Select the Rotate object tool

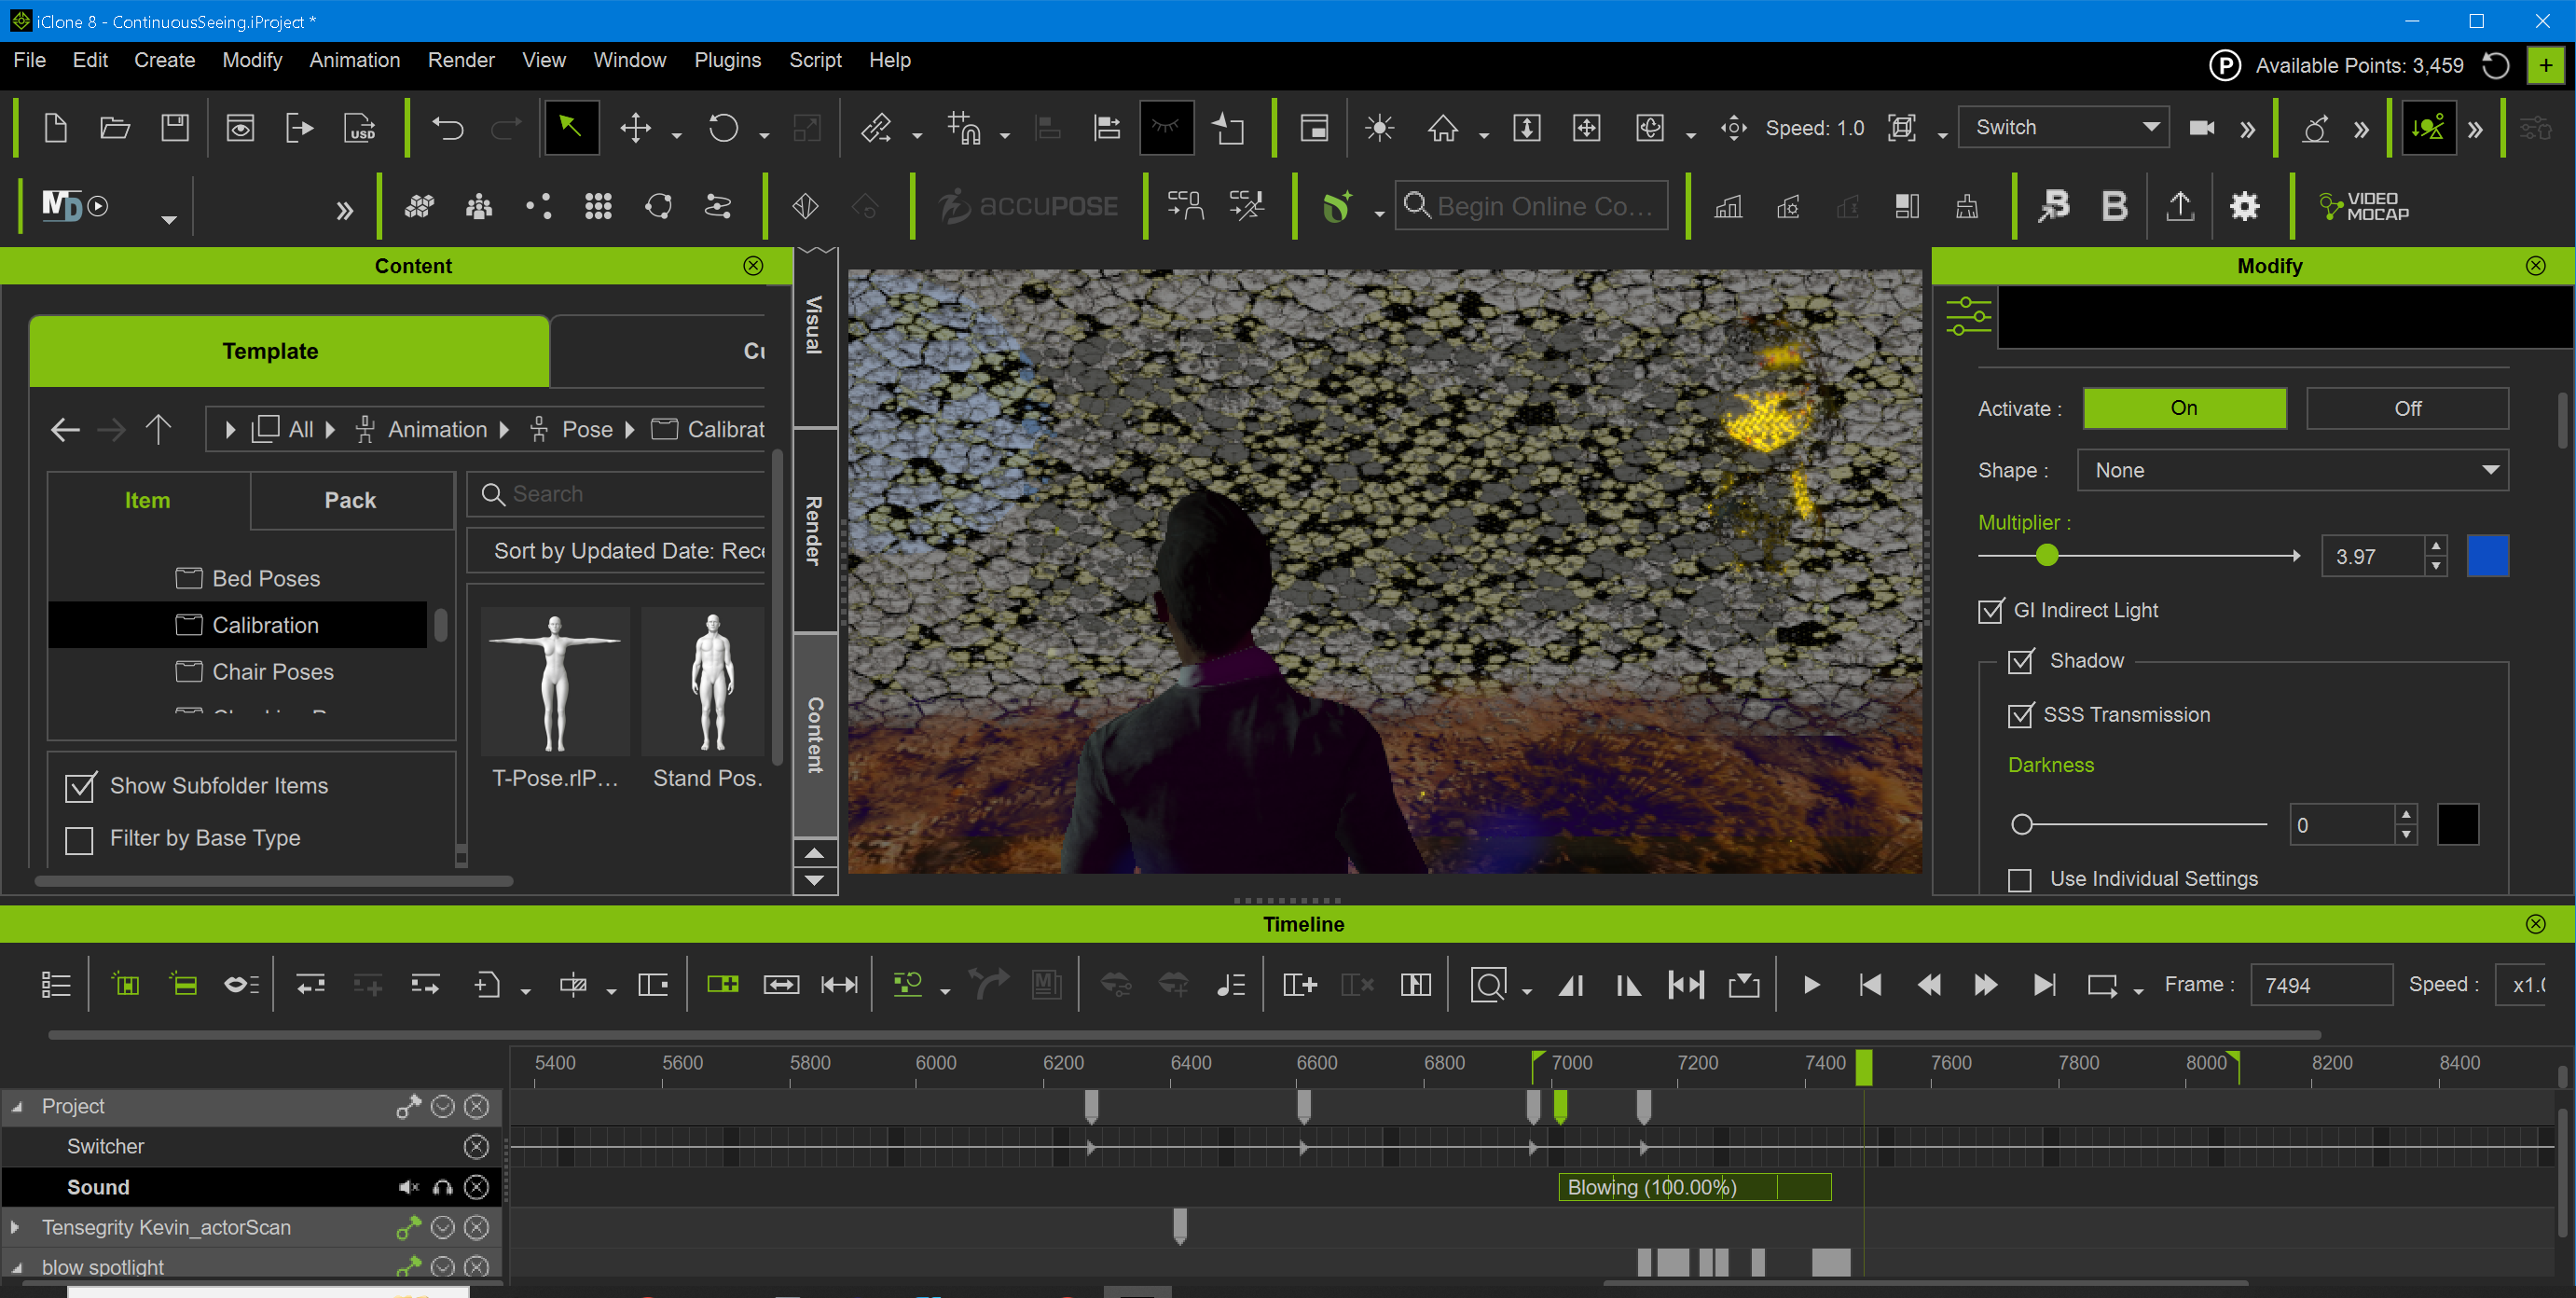[x=723, y=128]
